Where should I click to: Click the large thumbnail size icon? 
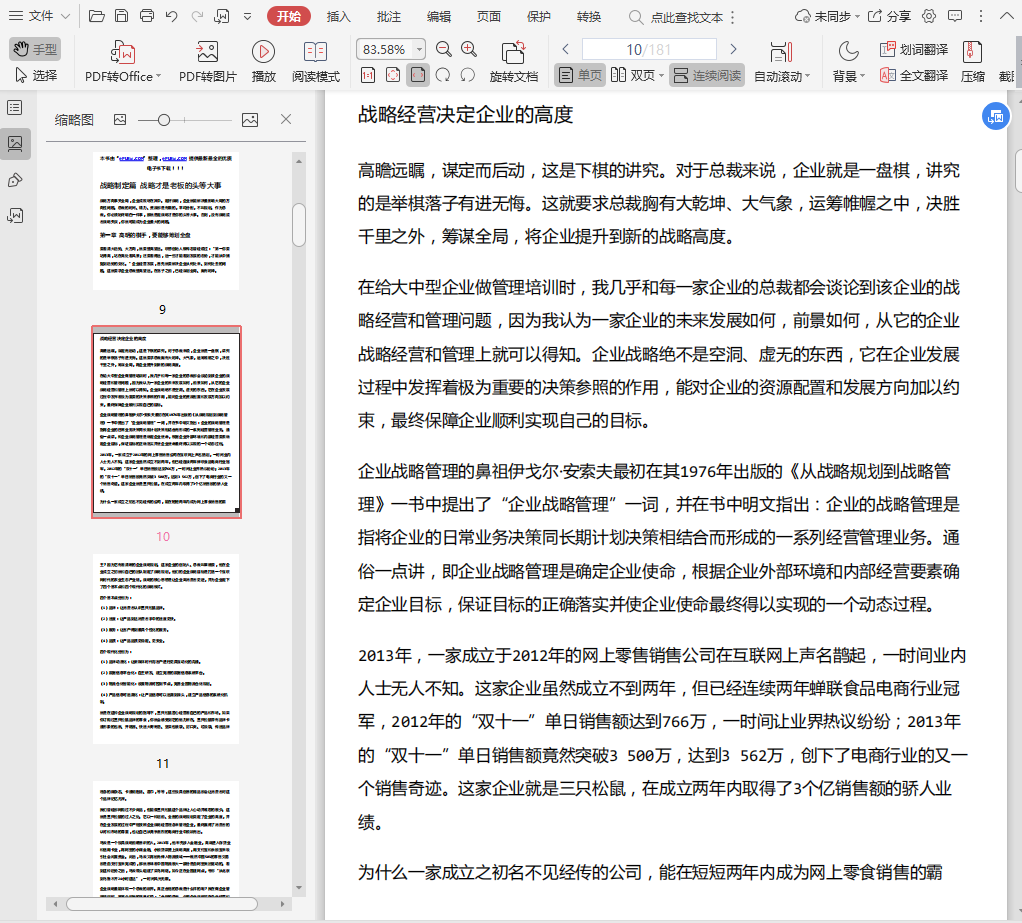click(x=250, y=120)
